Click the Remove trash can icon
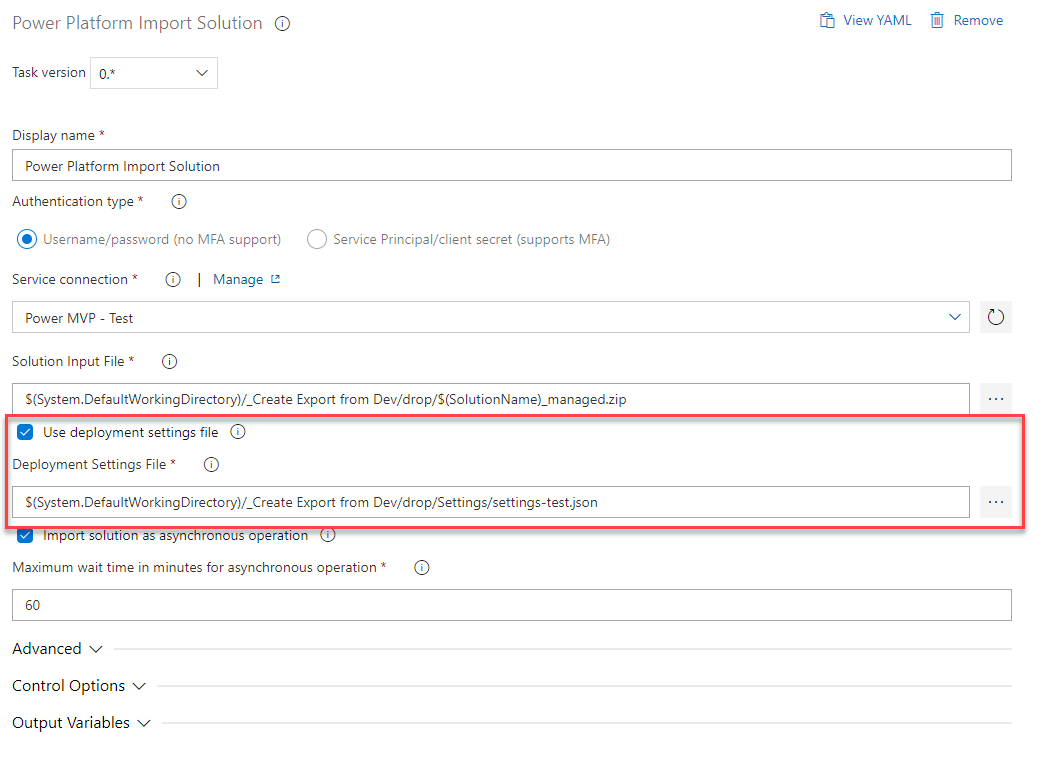This screenshot has height=766, width=1057. [937, 20]
